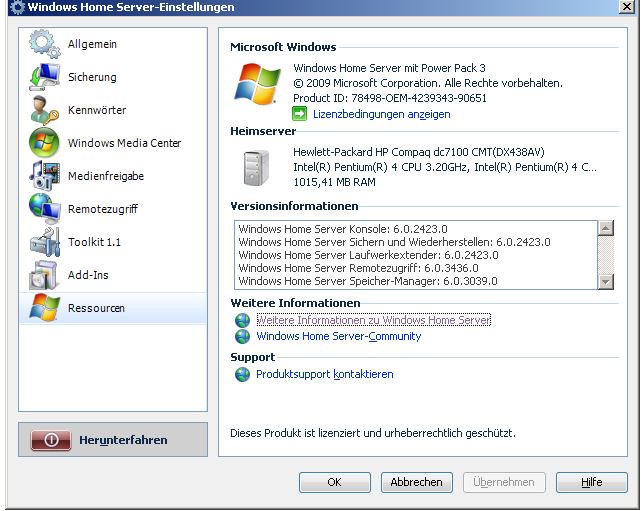Screen dimensions: 644x511
Task: Click the Product ID 78498-OEM-4239343-90651 text
Action: 390,98
